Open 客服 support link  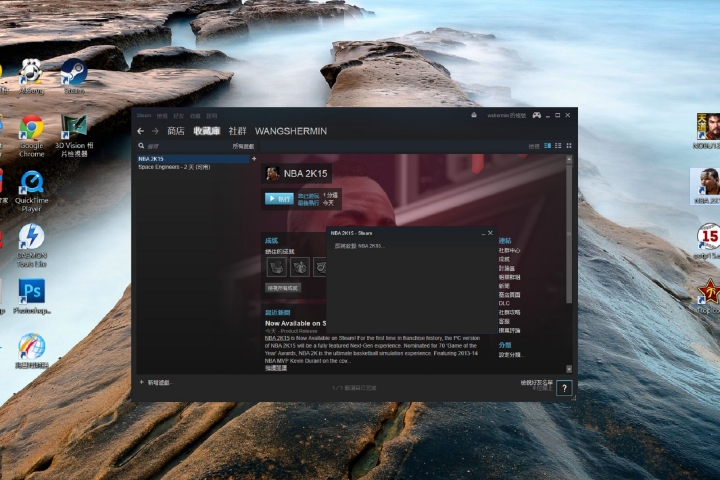504,321
